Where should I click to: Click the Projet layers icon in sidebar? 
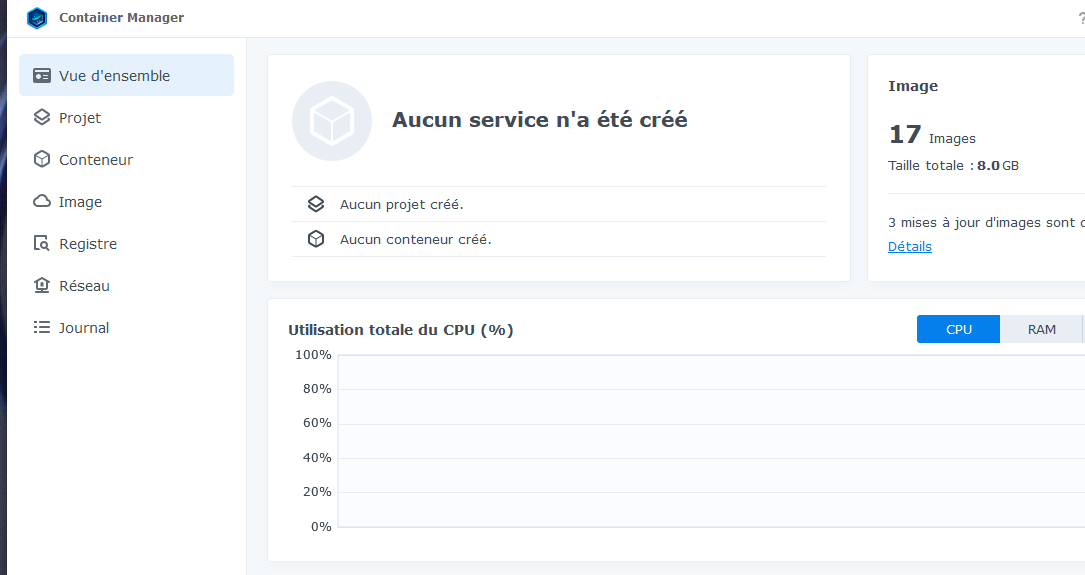[x=42, y=118]
